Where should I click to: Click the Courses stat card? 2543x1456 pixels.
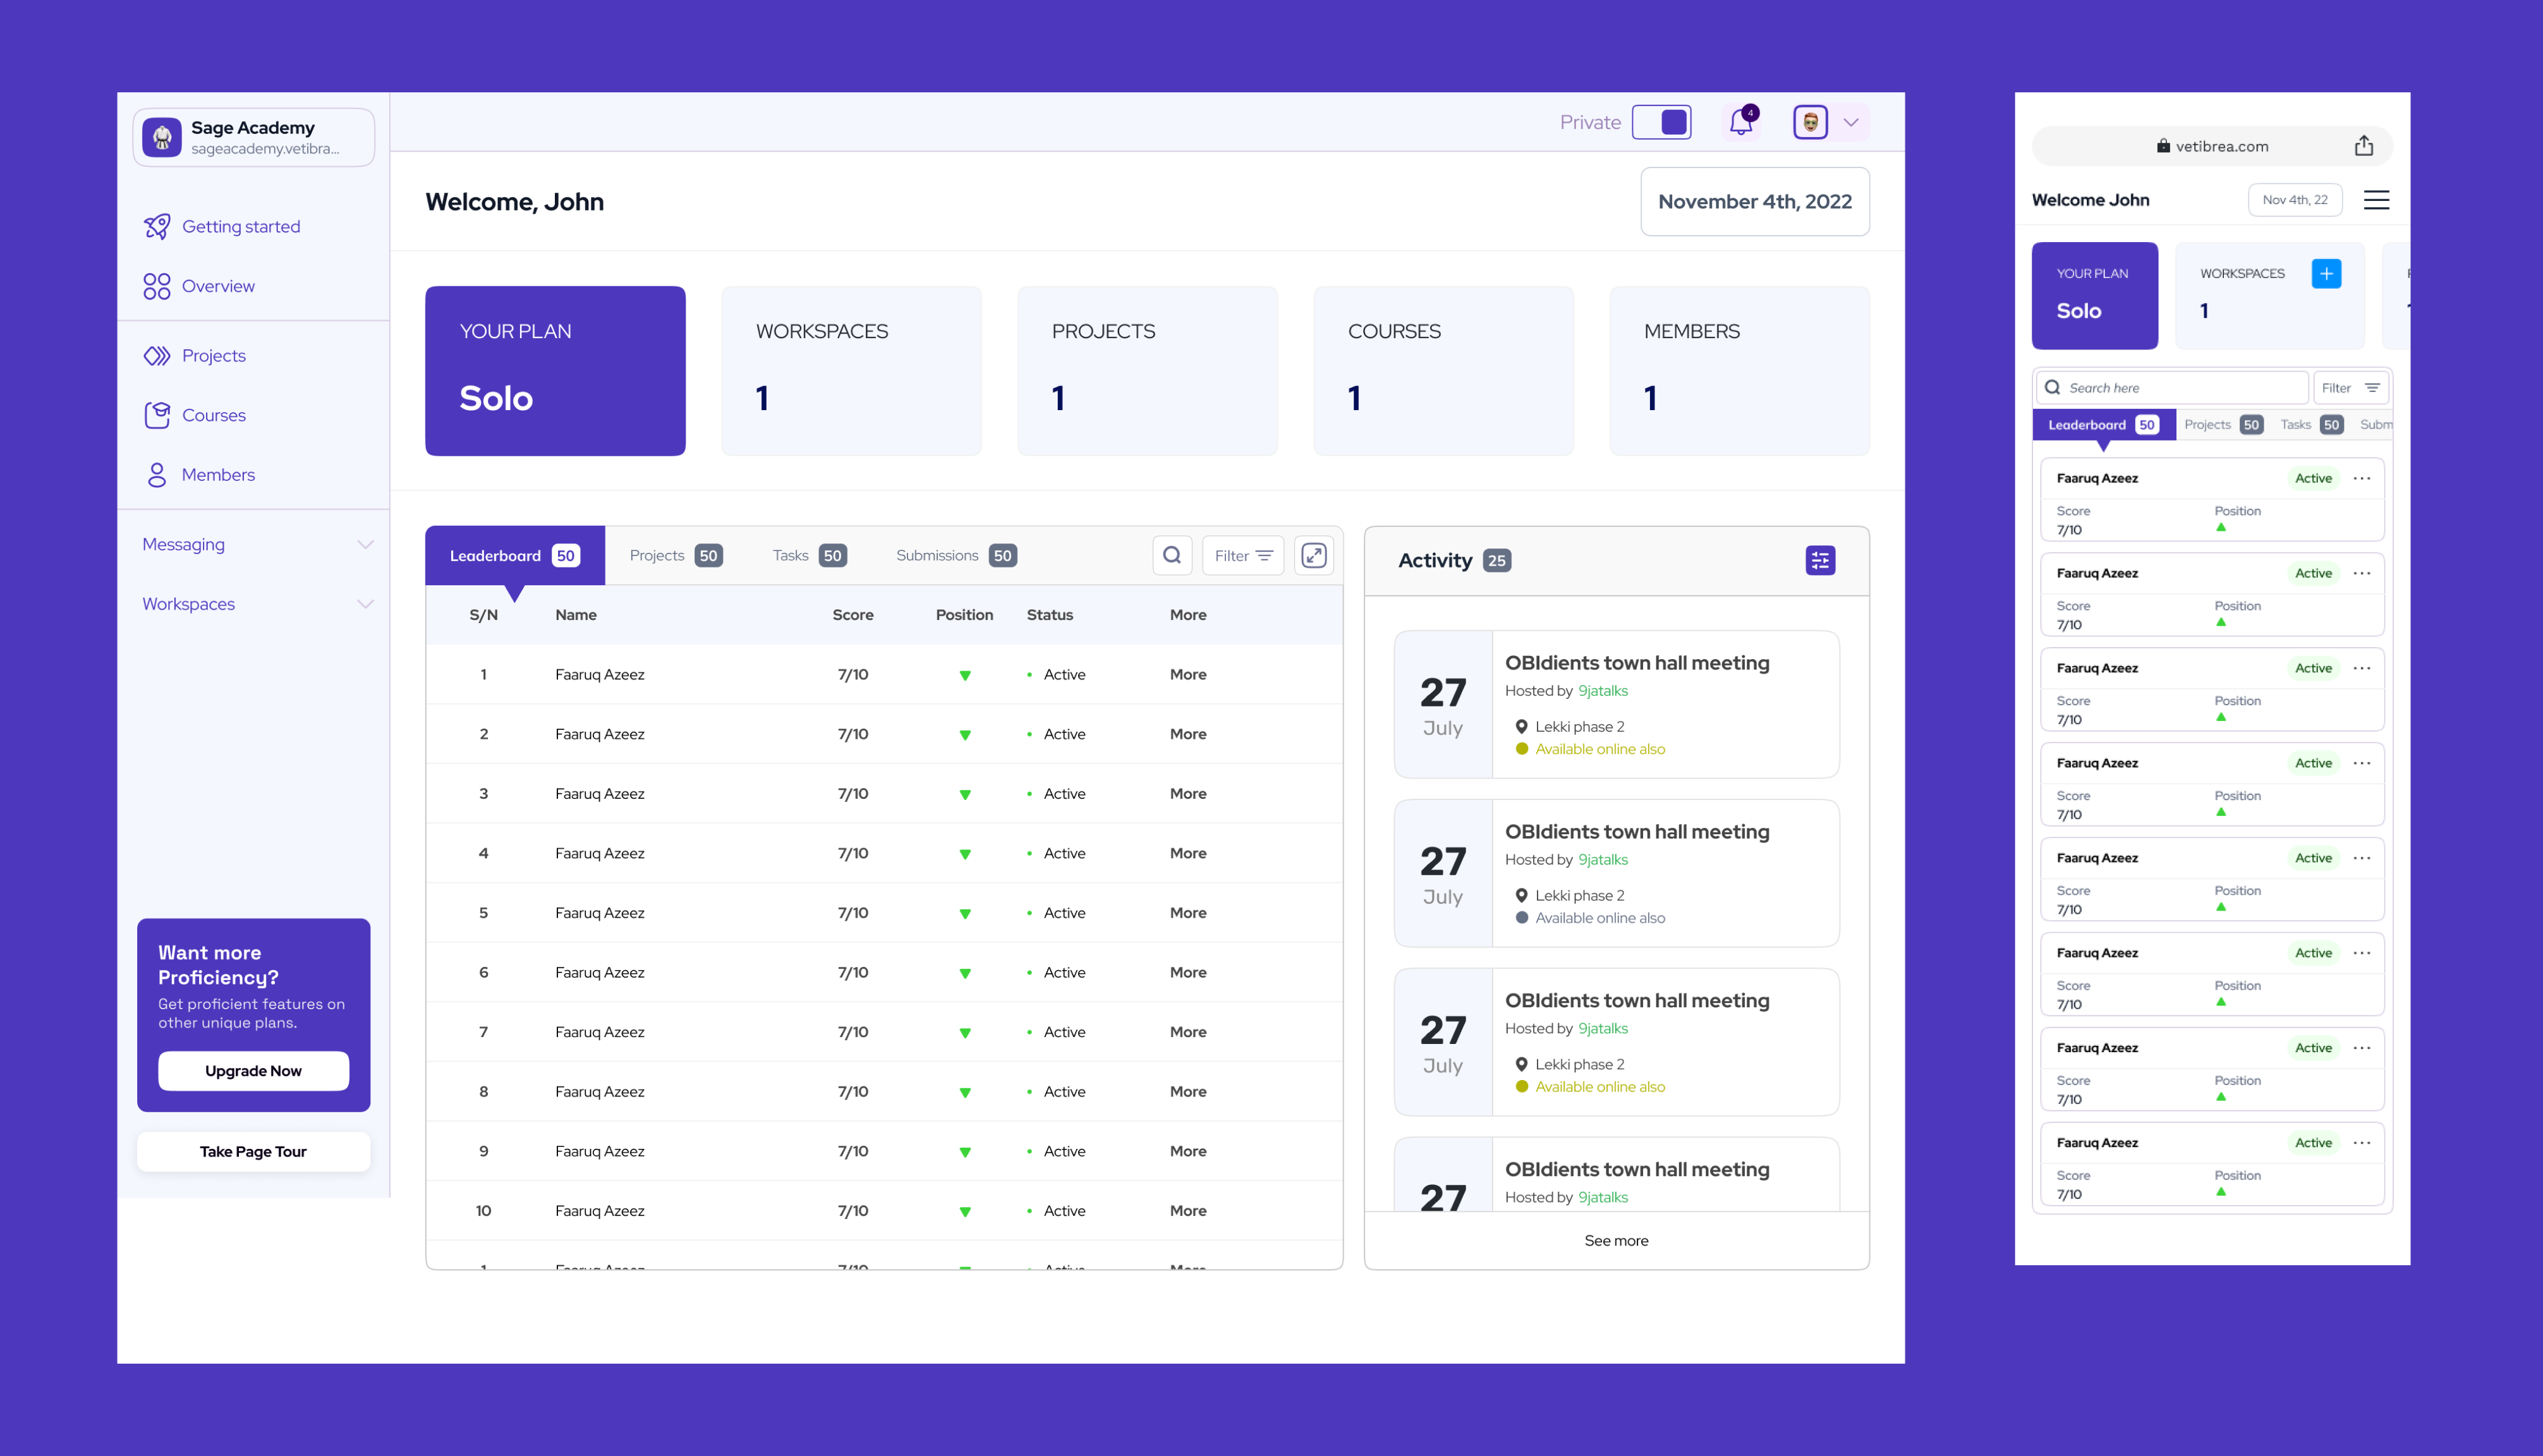pyautogui.click(x=1443, y=371)
